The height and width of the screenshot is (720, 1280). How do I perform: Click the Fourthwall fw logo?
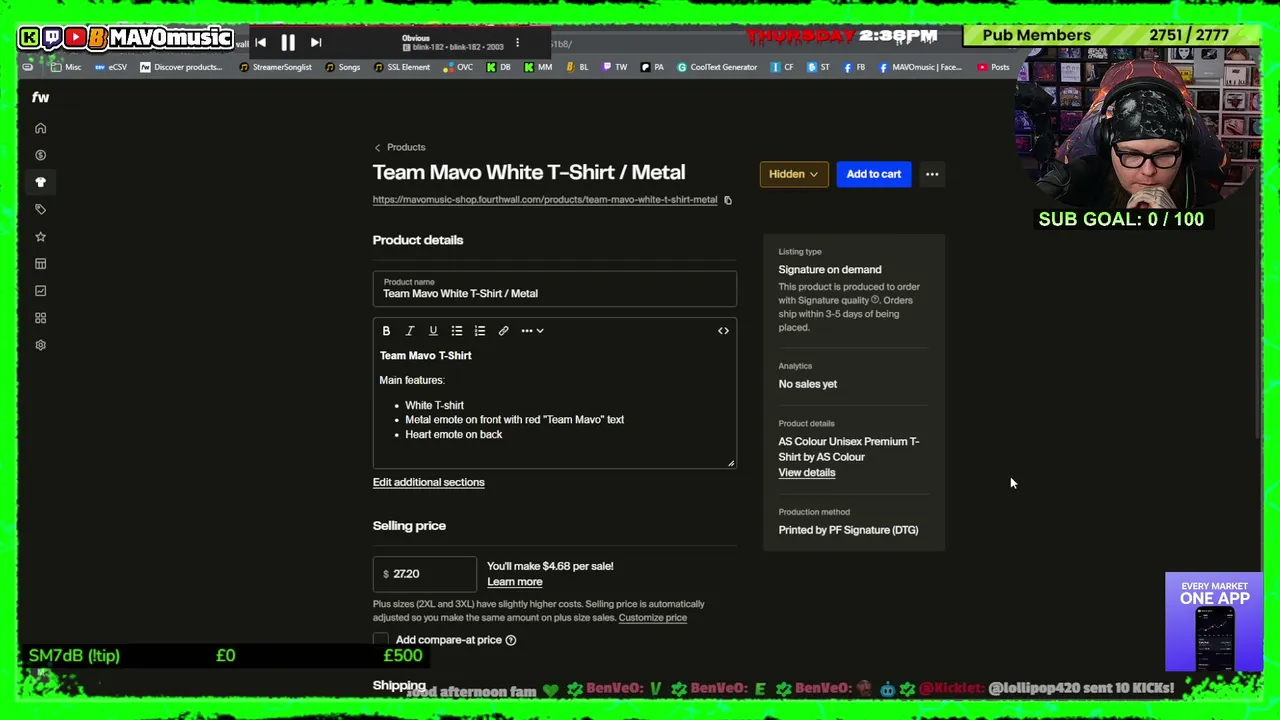click(x=40, y=97)
